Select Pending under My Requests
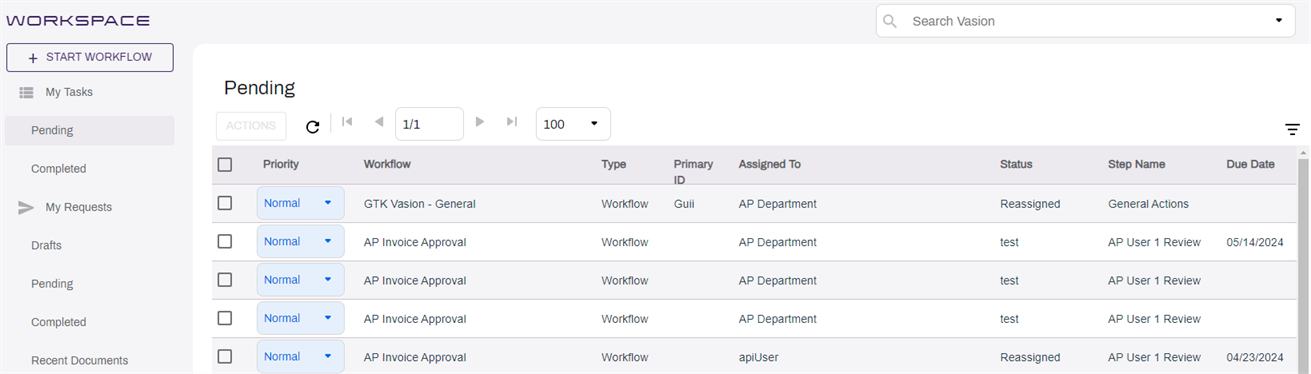The height and width of the screenshot is (374, 1311). tap(52, 284)
